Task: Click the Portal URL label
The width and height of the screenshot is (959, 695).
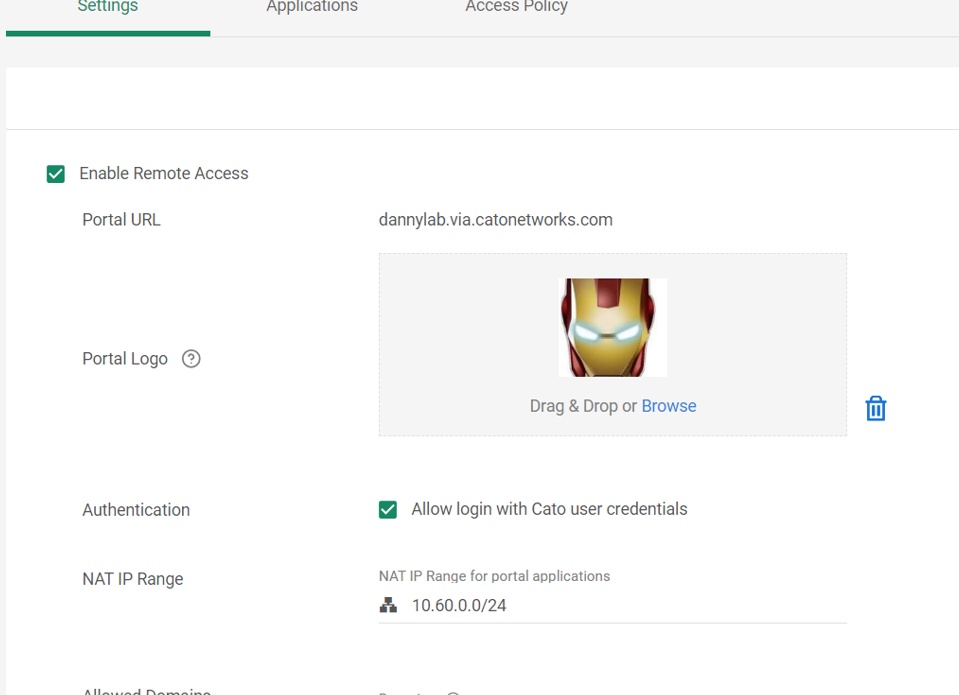Action: [x=121, y=220]
